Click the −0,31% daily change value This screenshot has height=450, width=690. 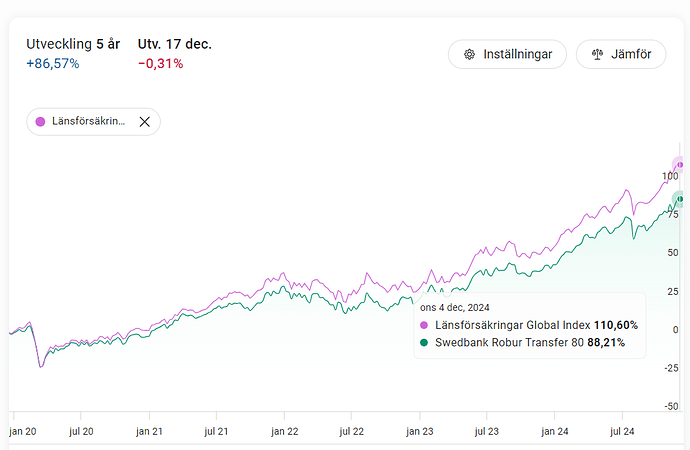tap(160, 64)
